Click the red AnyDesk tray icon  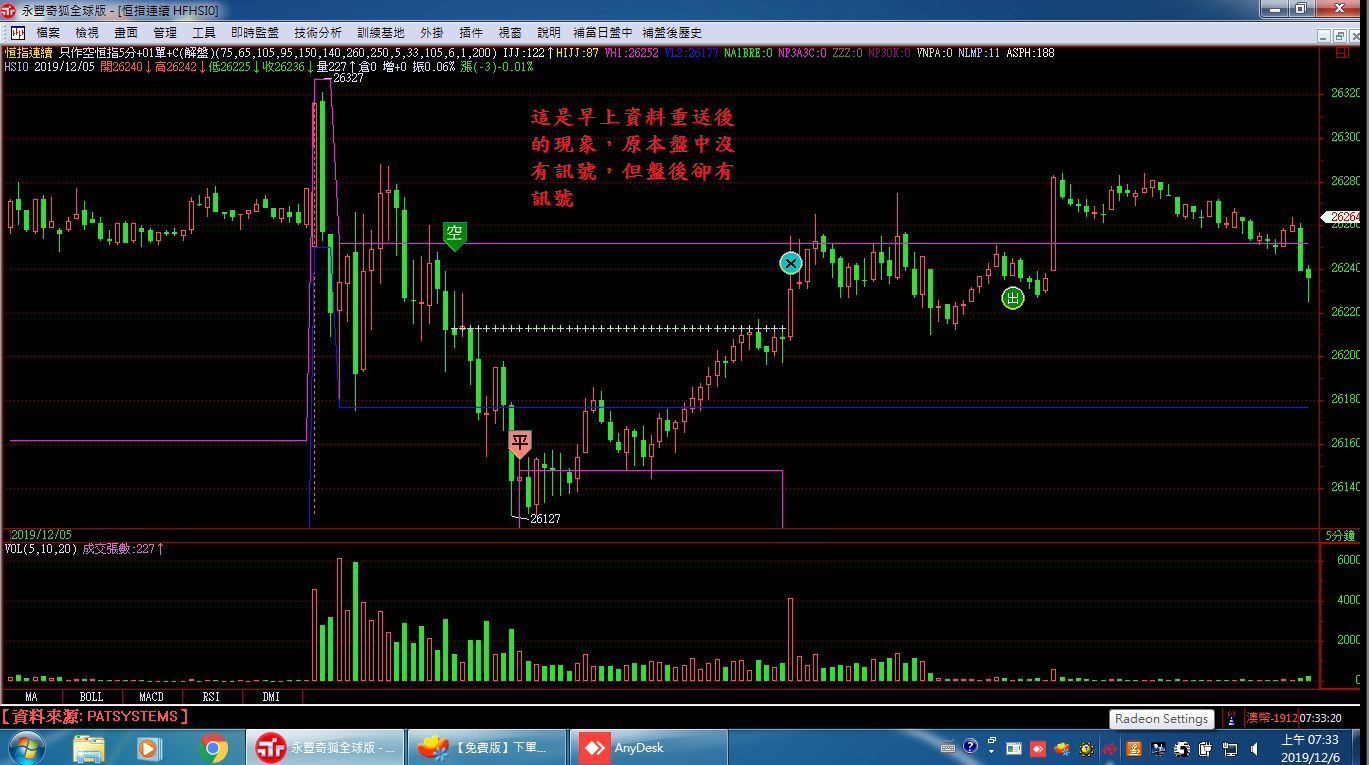click(1038, 747)
